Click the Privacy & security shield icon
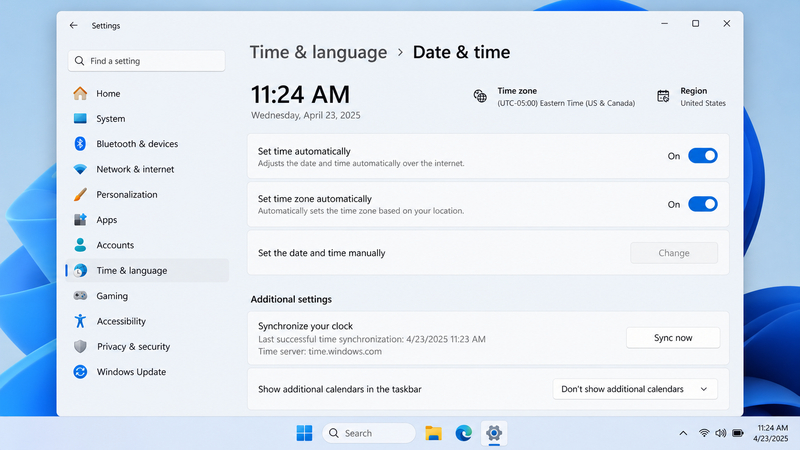Screen dimensions: 800x450 (80, 346)
